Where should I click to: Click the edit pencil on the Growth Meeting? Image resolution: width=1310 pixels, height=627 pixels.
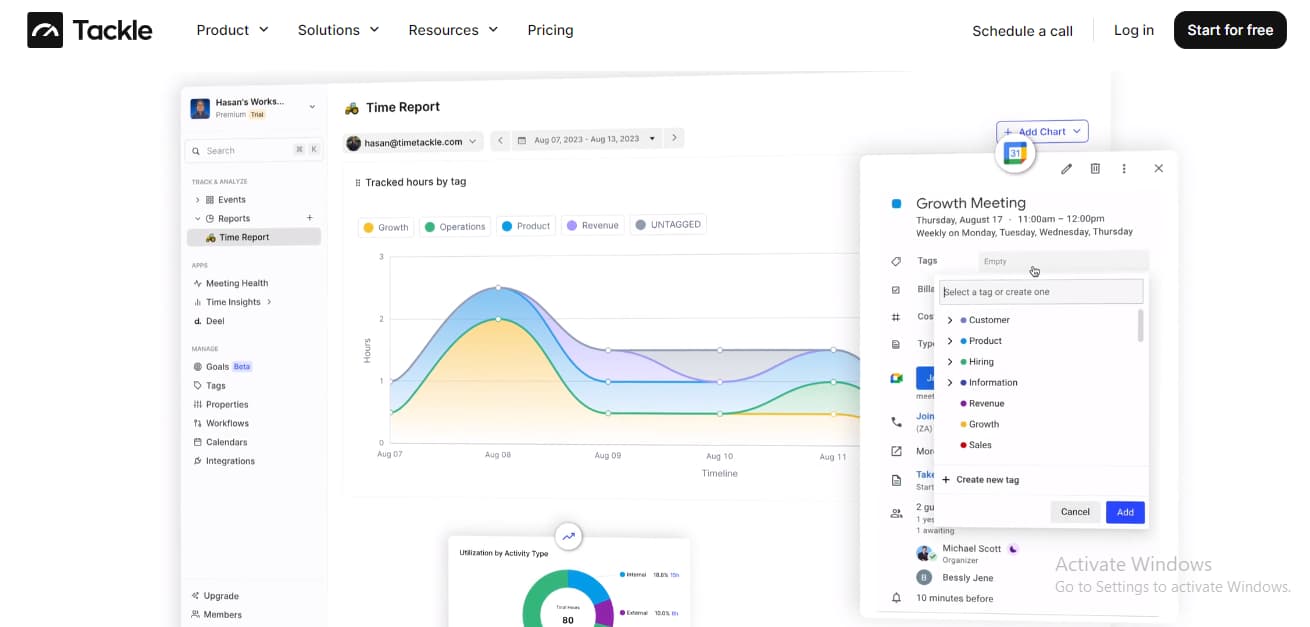[1066, 168]
